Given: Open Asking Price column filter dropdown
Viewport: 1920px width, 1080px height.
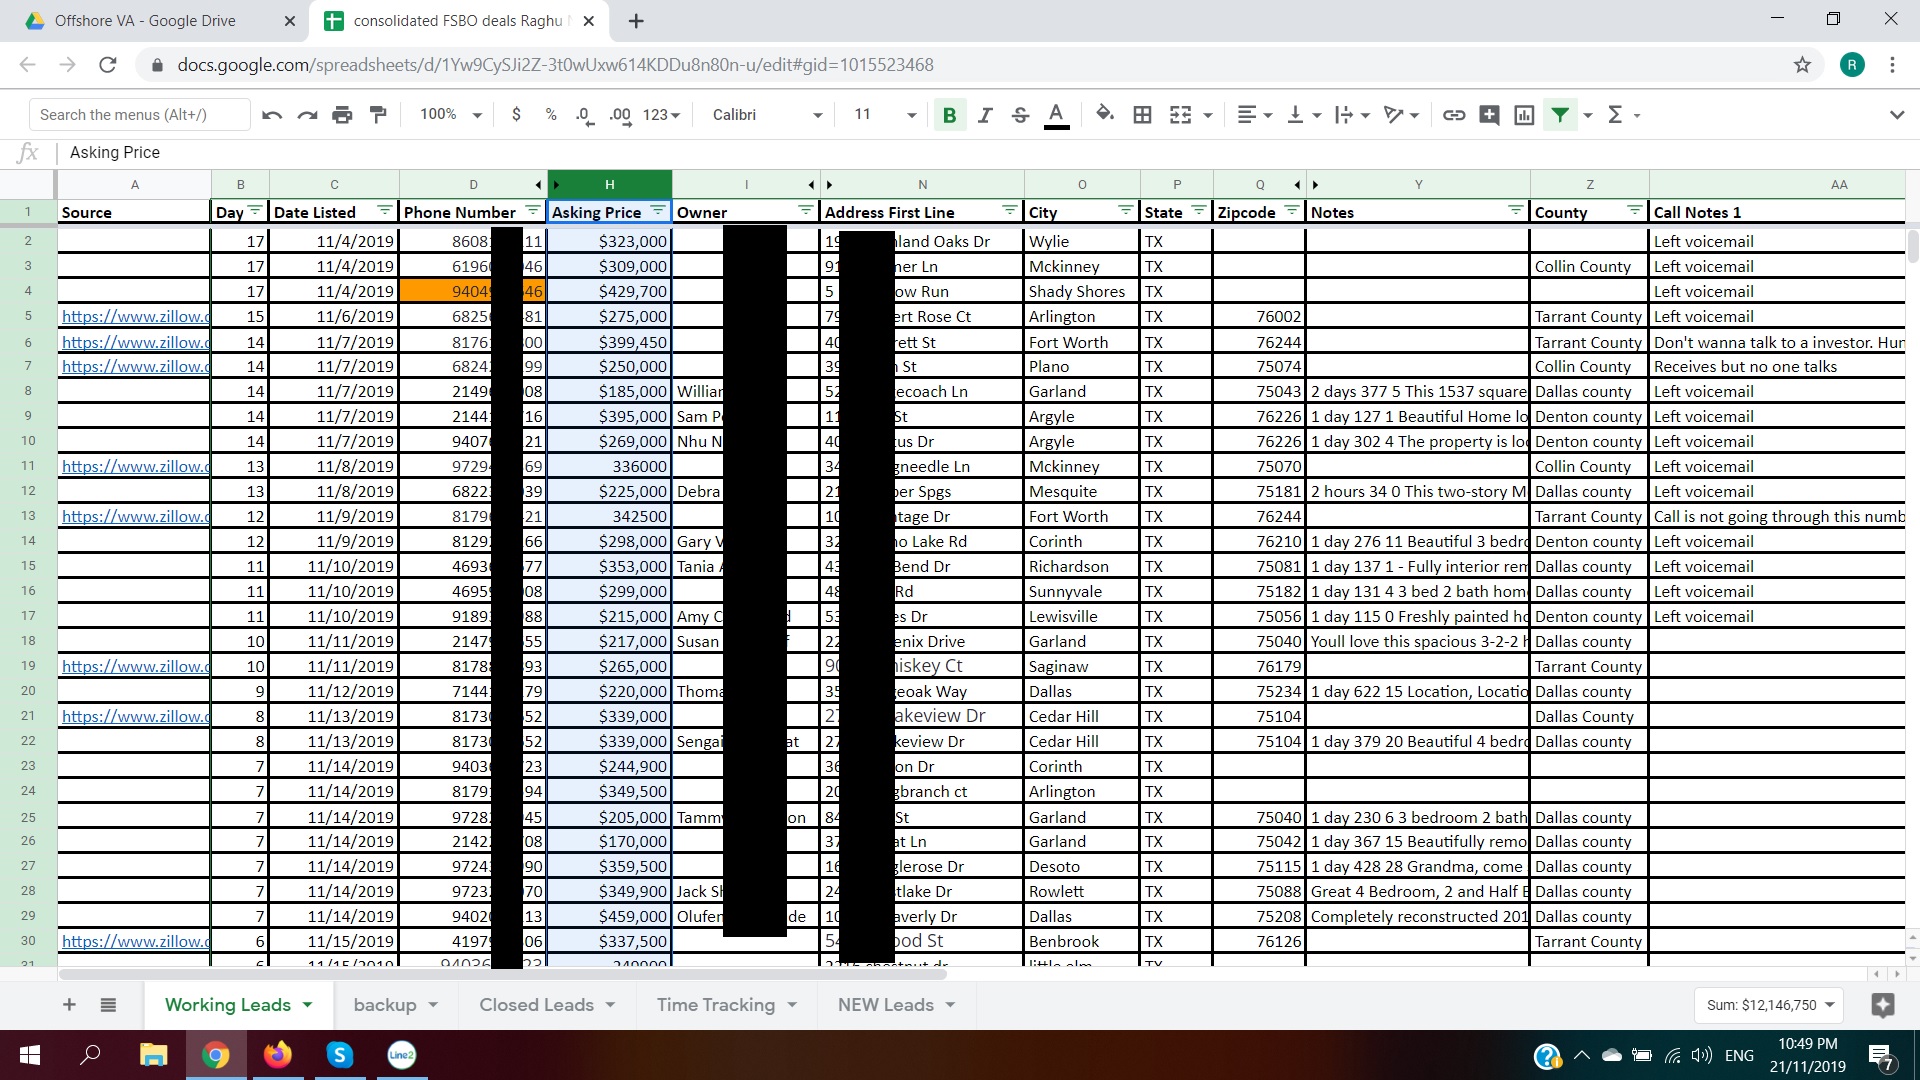Looking at the screenshot, I should click(657, 211).
